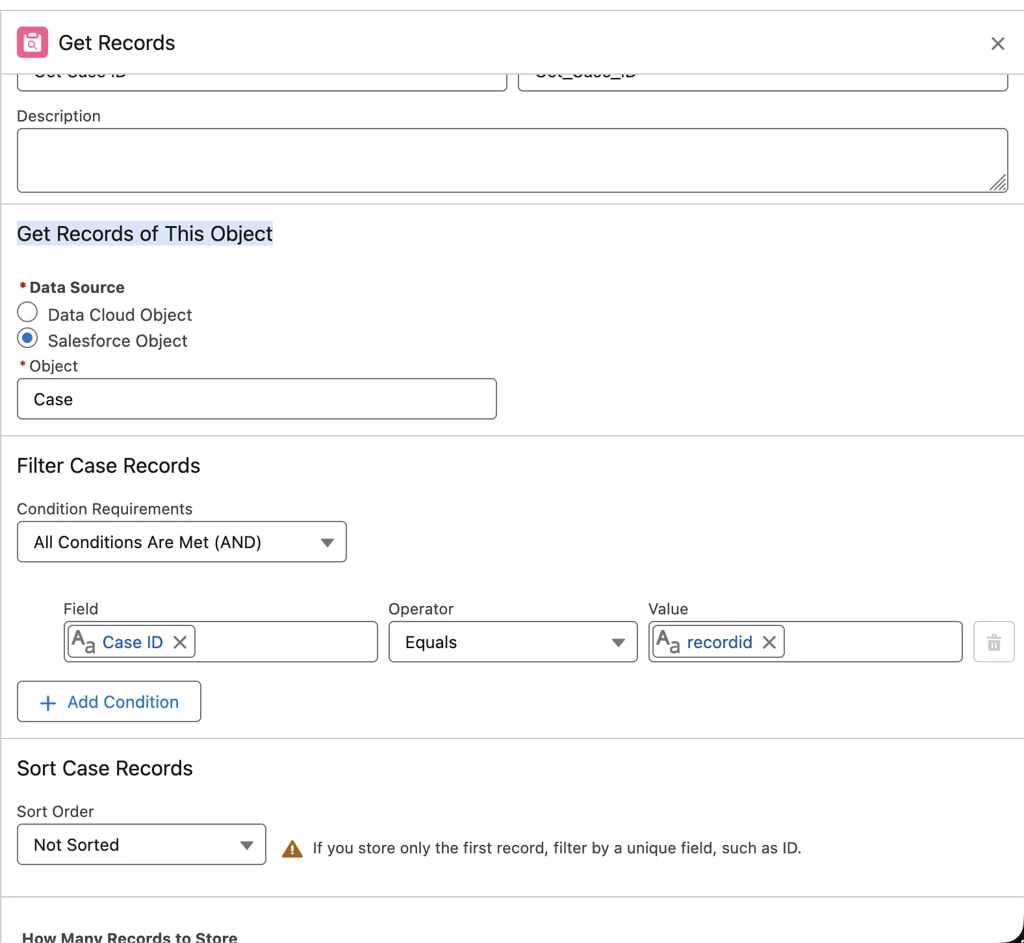Click the Get Records of This Object heading
The image size is (1024, 943).
(x=144, y=234)
